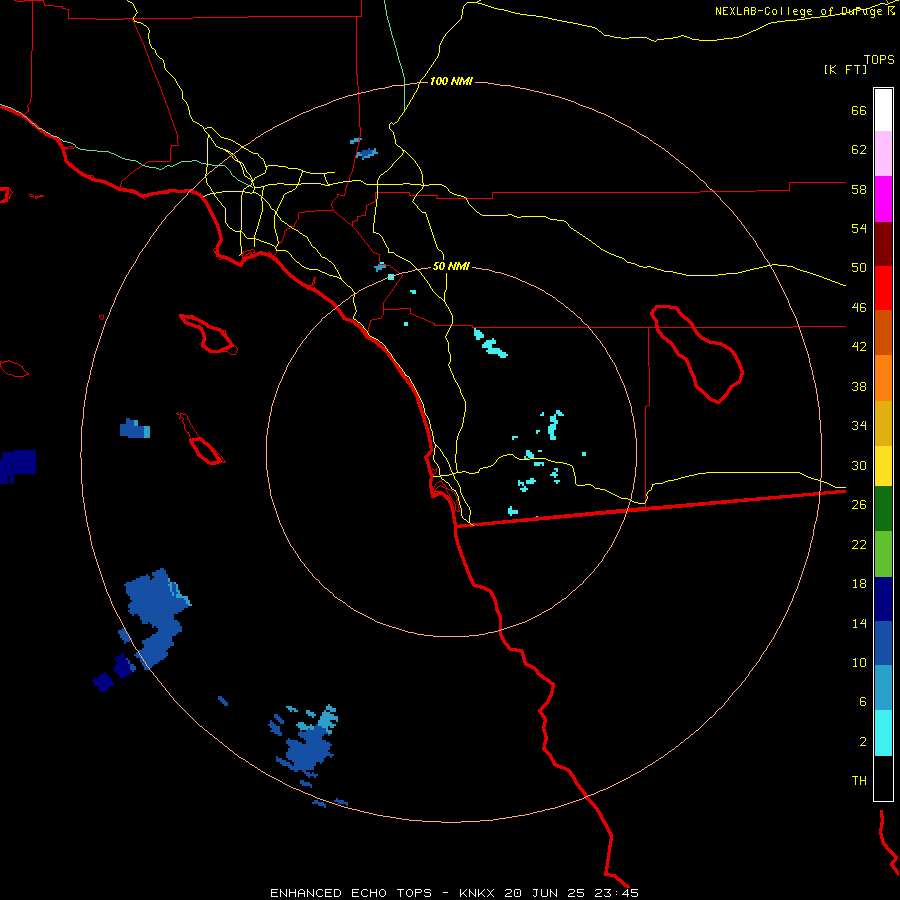
Task: Click the "TH" threshold label
Action: pos(859,781)
